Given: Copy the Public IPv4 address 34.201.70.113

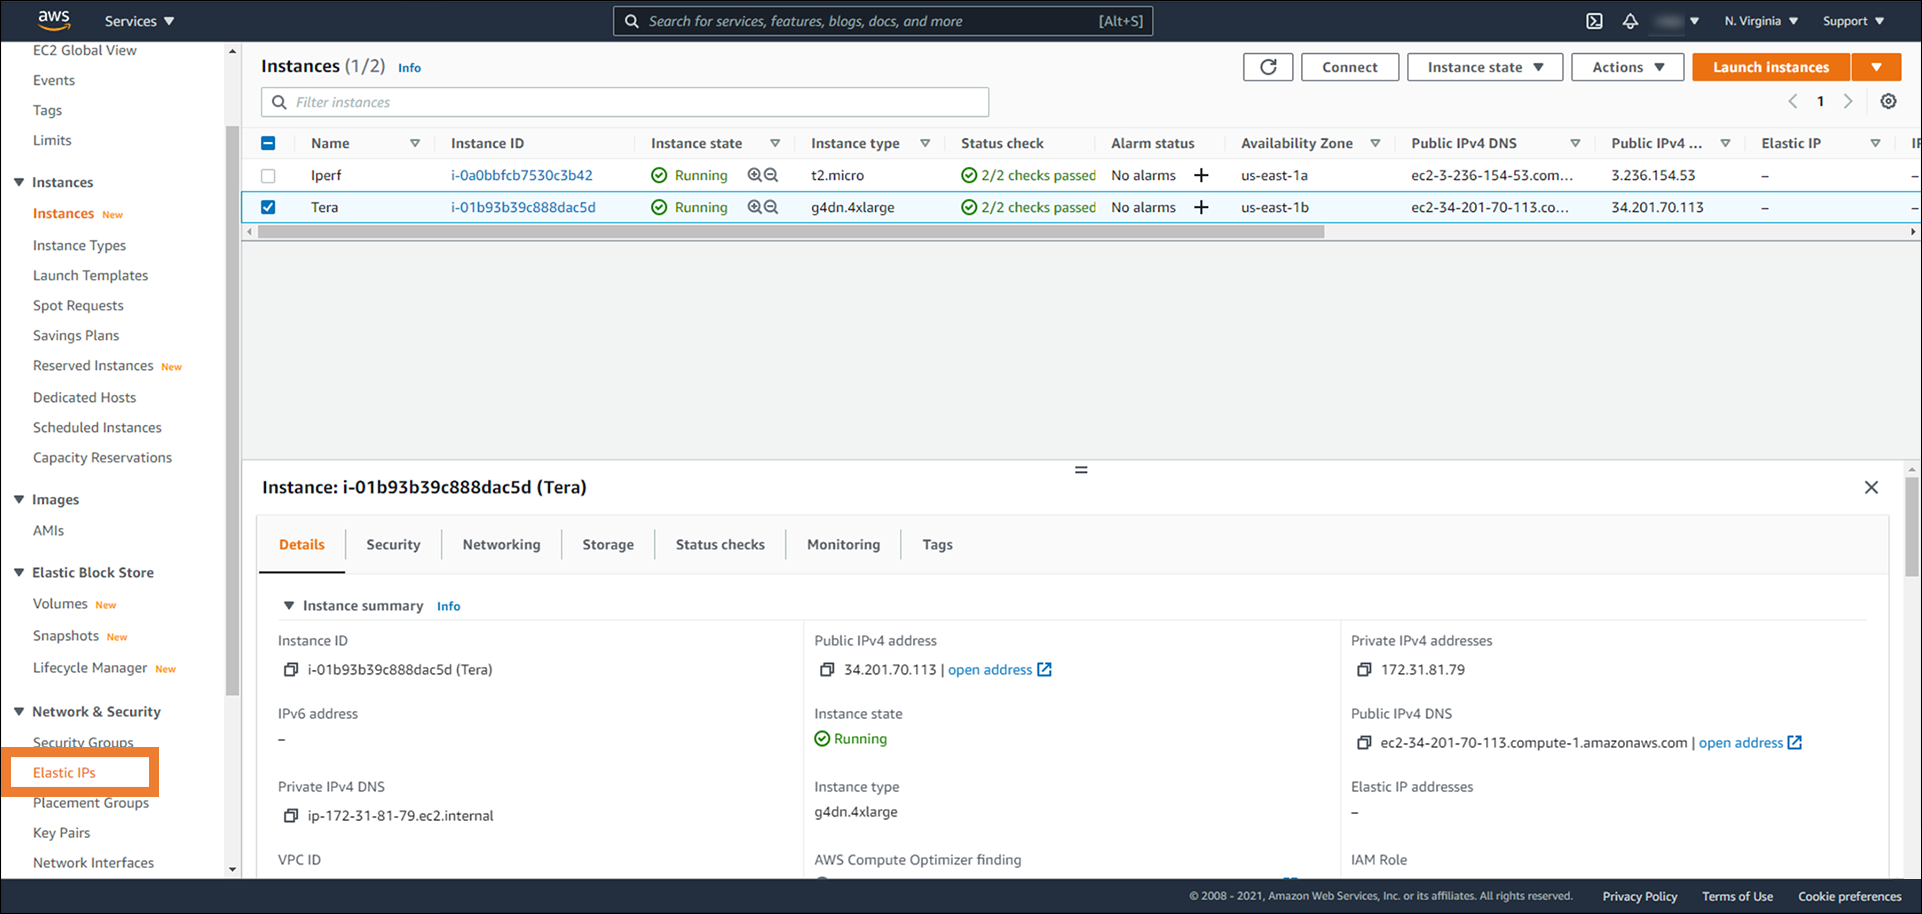Looking at the screenshot, I should (x=827, y=670).
